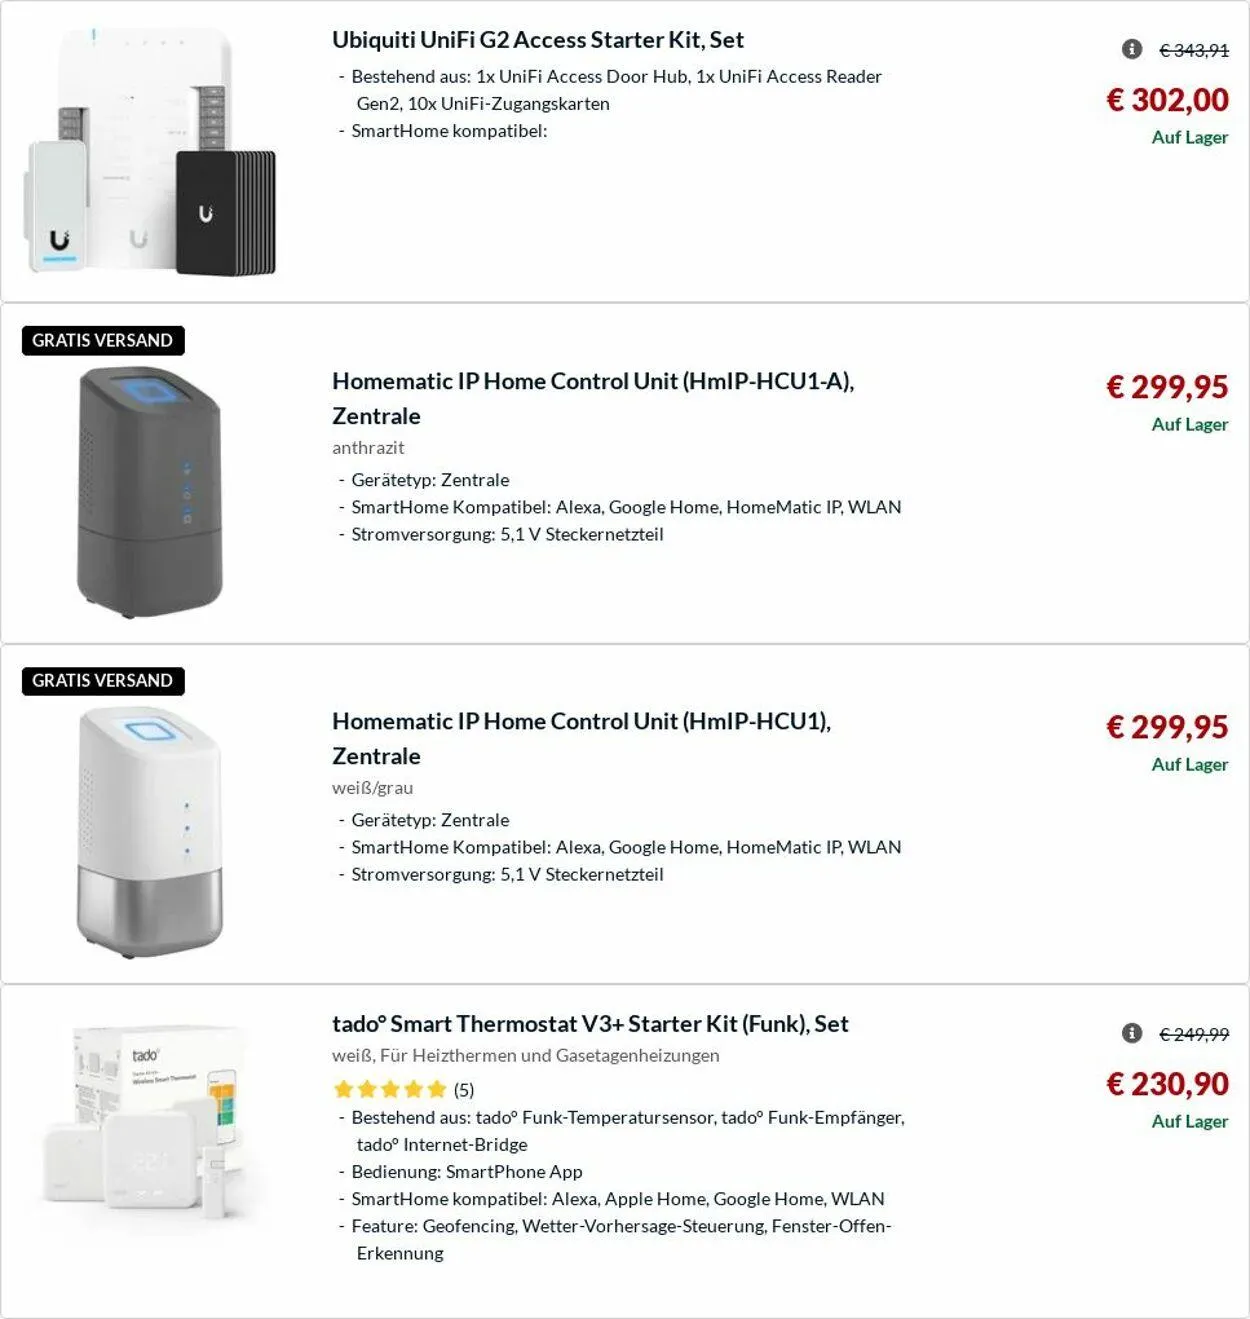Screen dimensions: 1250x1319
Task: Open tado° Smart Thermostat V3+ Starter Kit title
Action: 590,1024
